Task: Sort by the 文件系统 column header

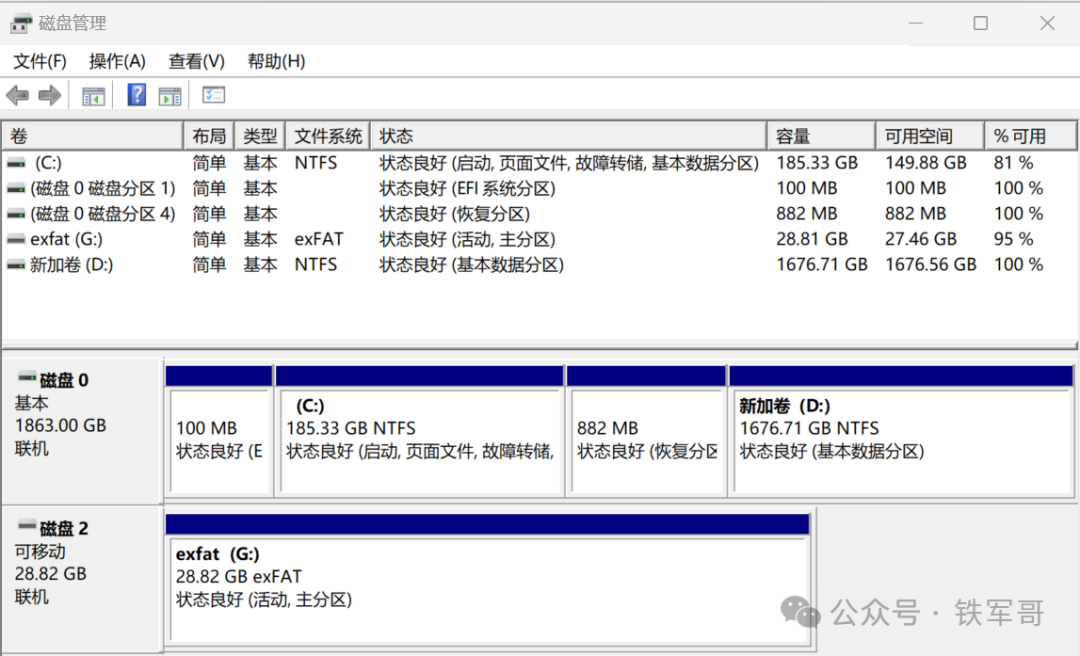Action: click(328, 136)
